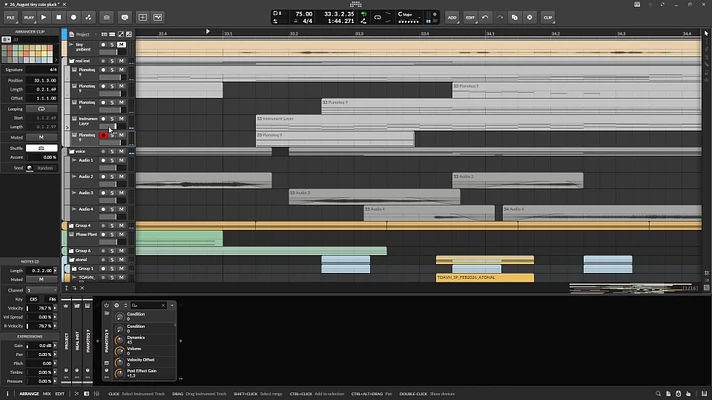Click the 4/4 time signature in the transport
The width and height of the screenshot is (712, 400).
point(307,21)
